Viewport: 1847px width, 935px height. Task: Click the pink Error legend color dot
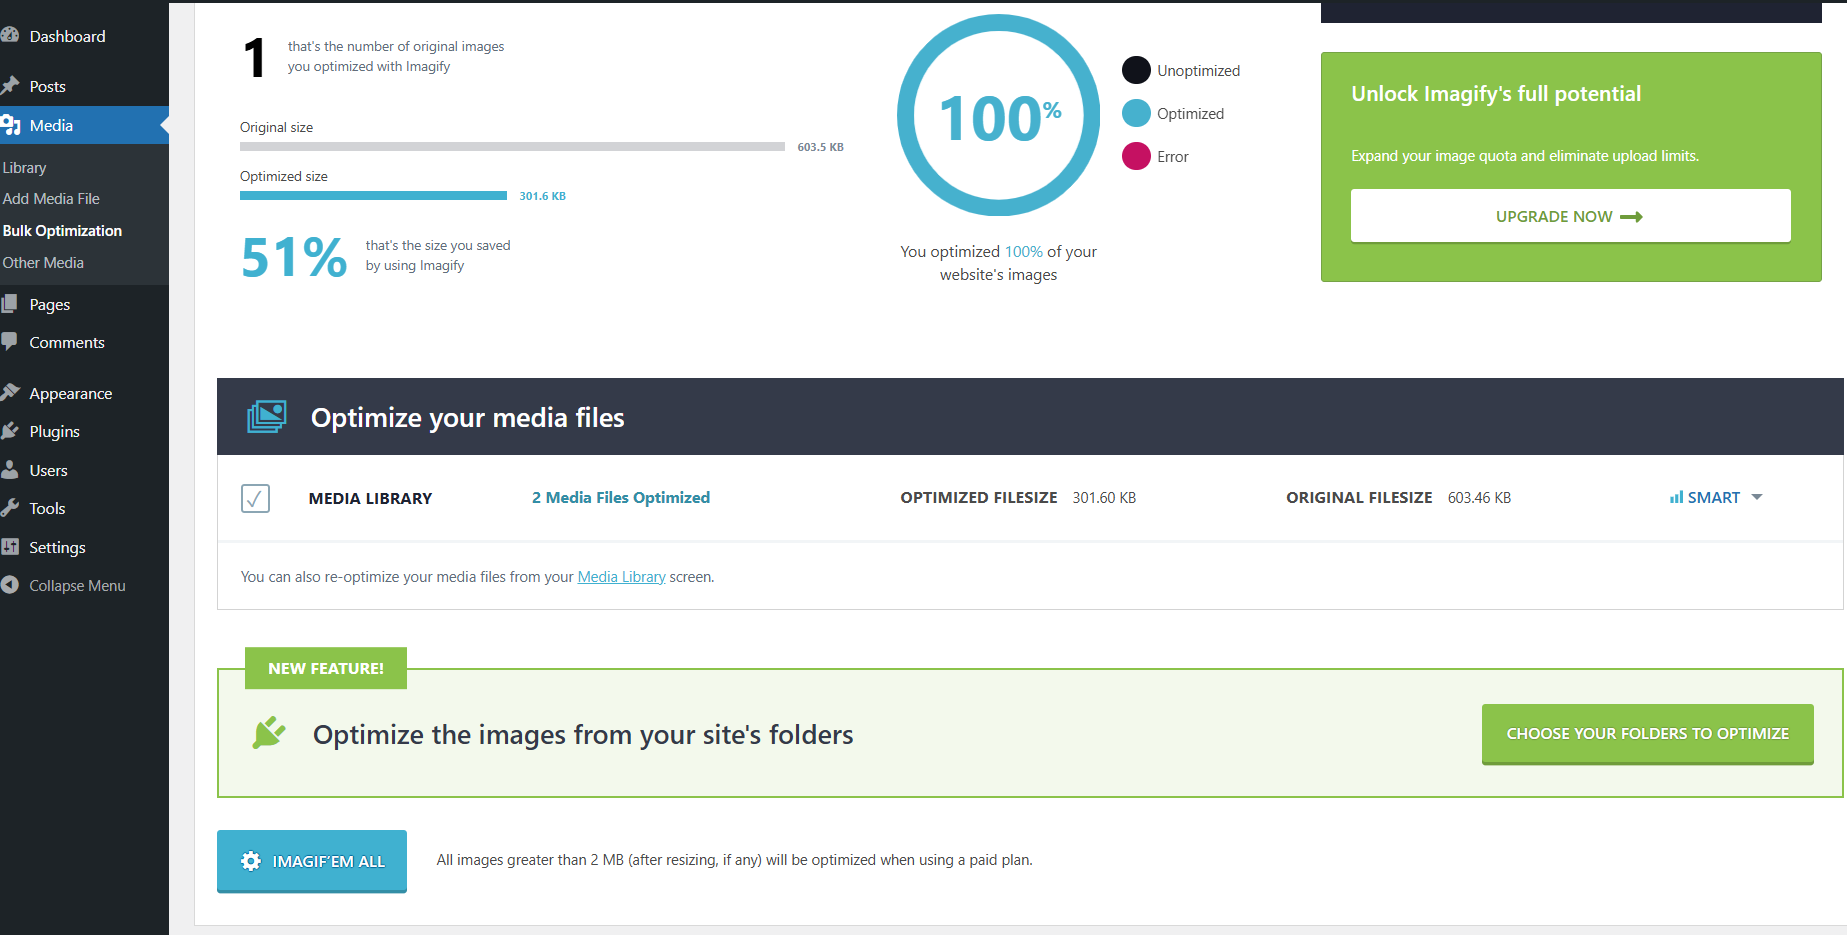click(1136, 157)
